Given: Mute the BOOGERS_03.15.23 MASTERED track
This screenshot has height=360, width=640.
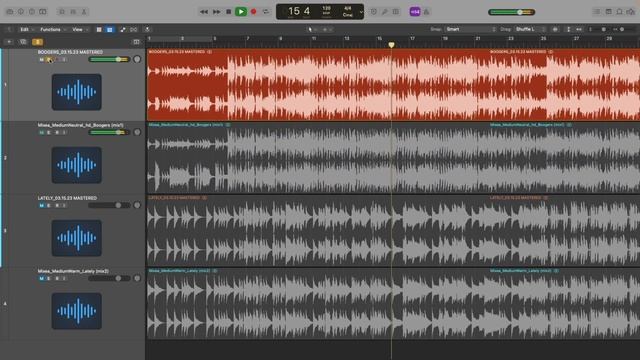Looking at the screenshot, I should coord(42,60).
